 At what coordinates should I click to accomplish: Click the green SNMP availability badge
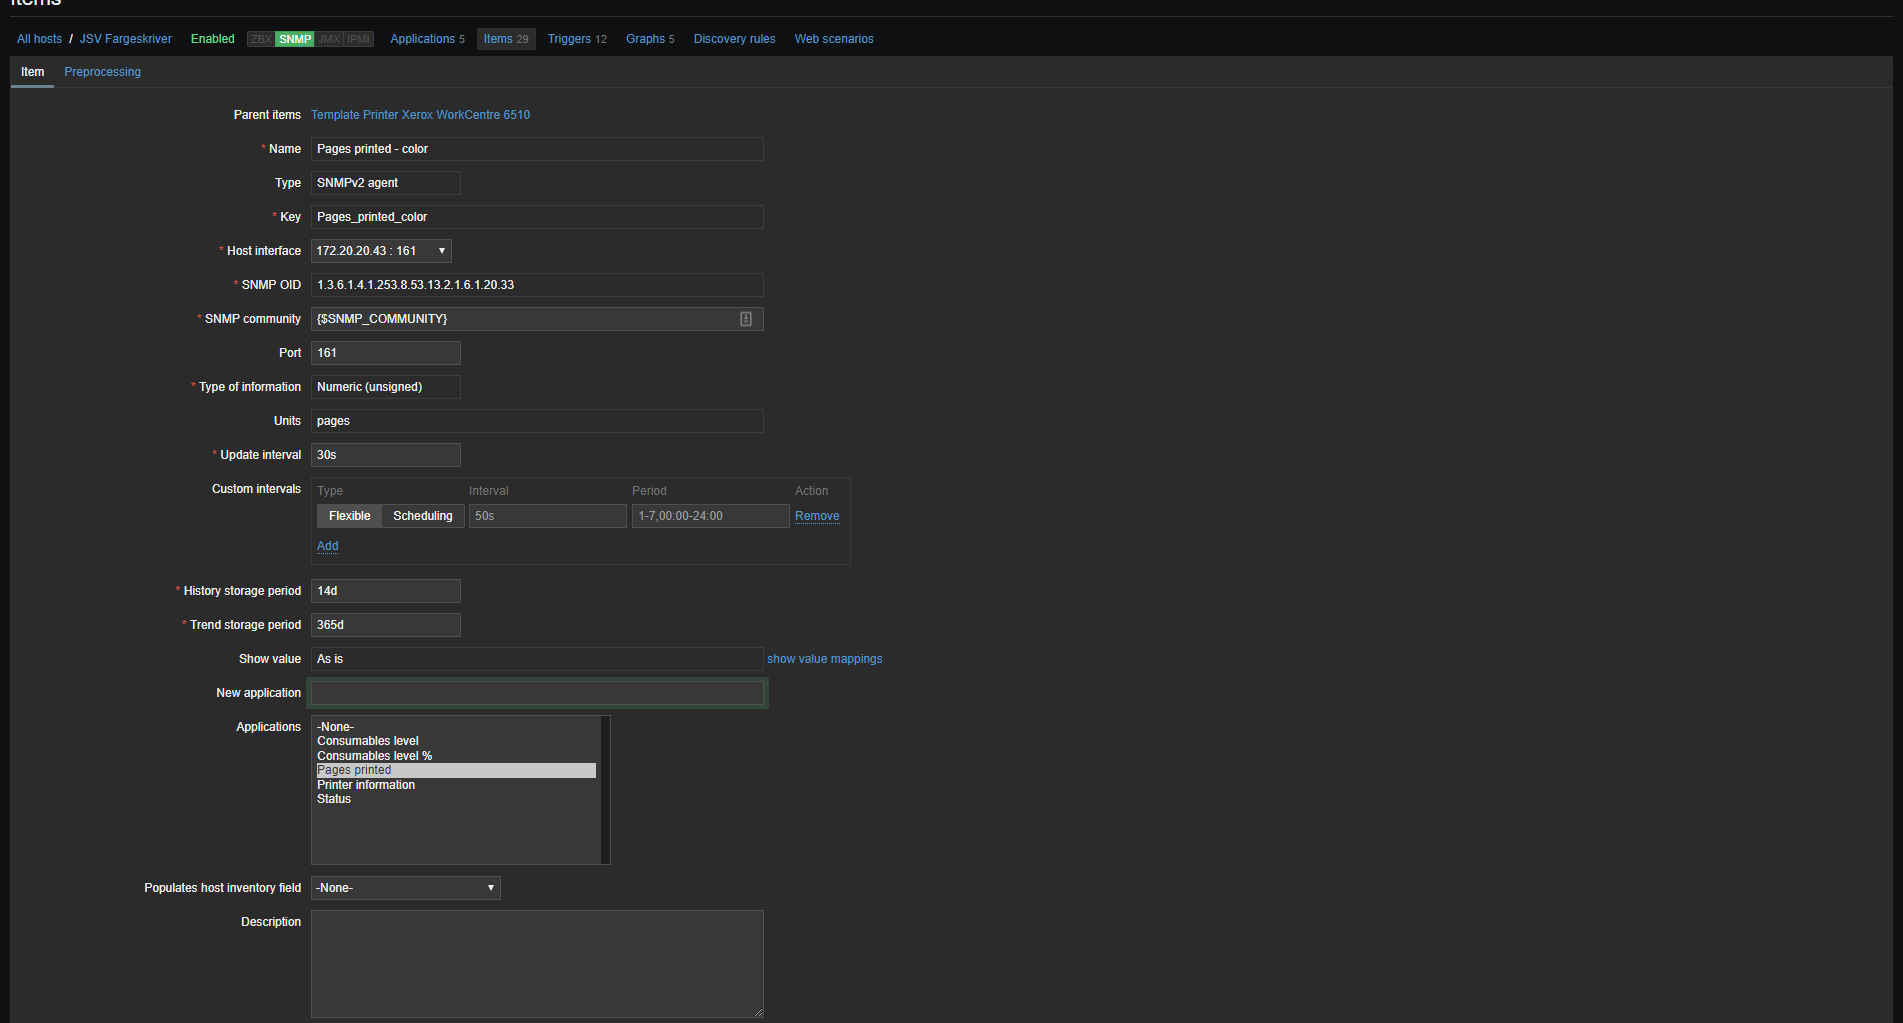click(x=295, y=39)
